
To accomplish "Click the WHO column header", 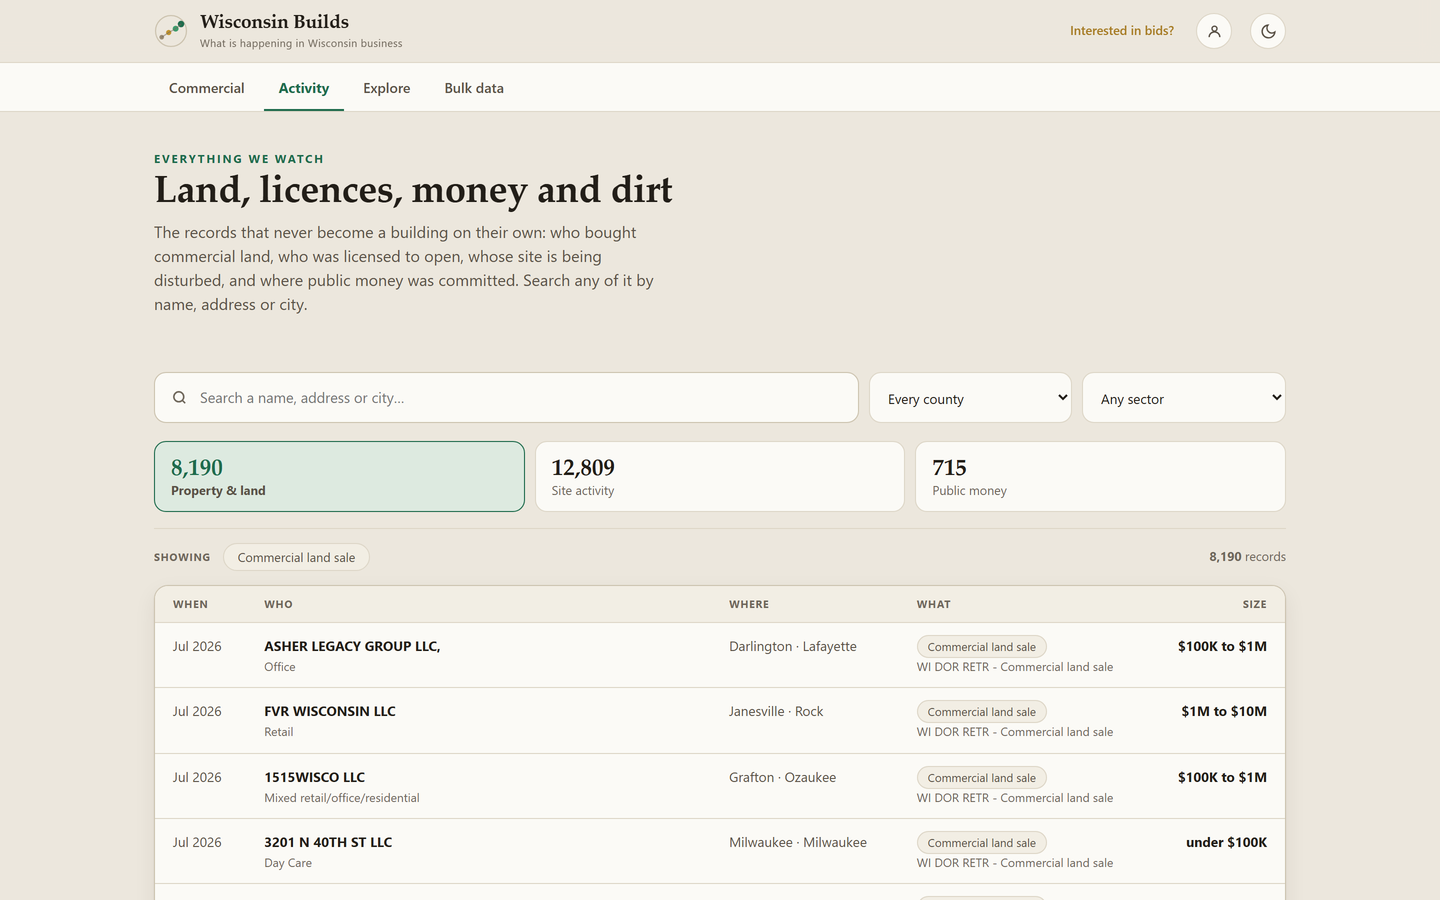I will coord(278,605).
